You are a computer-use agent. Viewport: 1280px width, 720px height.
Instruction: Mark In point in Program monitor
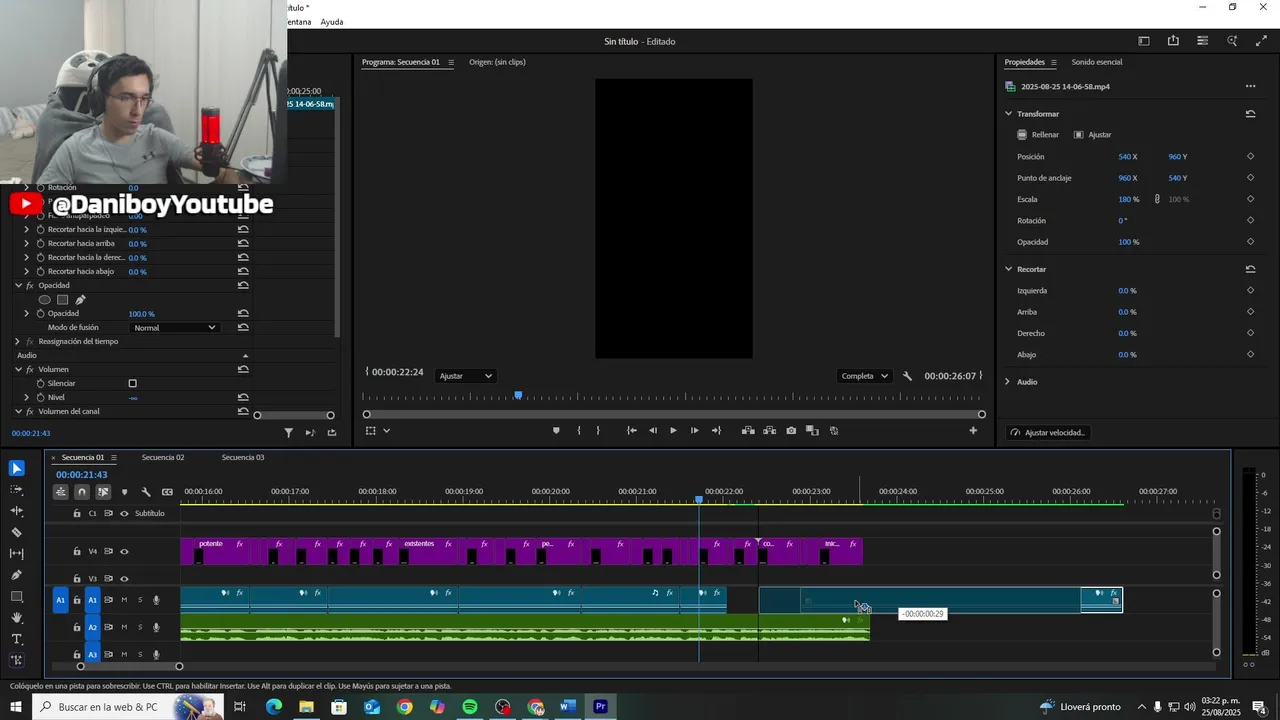(x=579, y=431)
